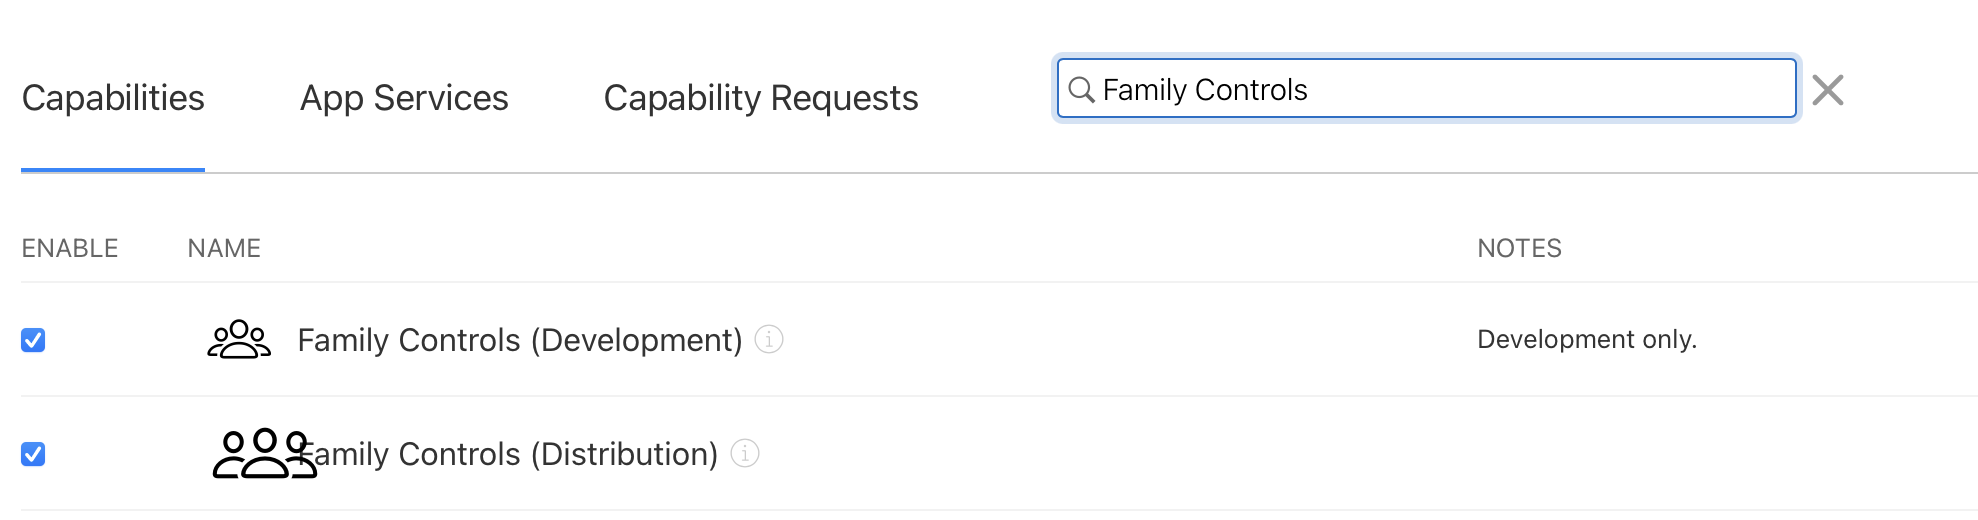Click the Family Controls (Development) people icon

[239, 340]
